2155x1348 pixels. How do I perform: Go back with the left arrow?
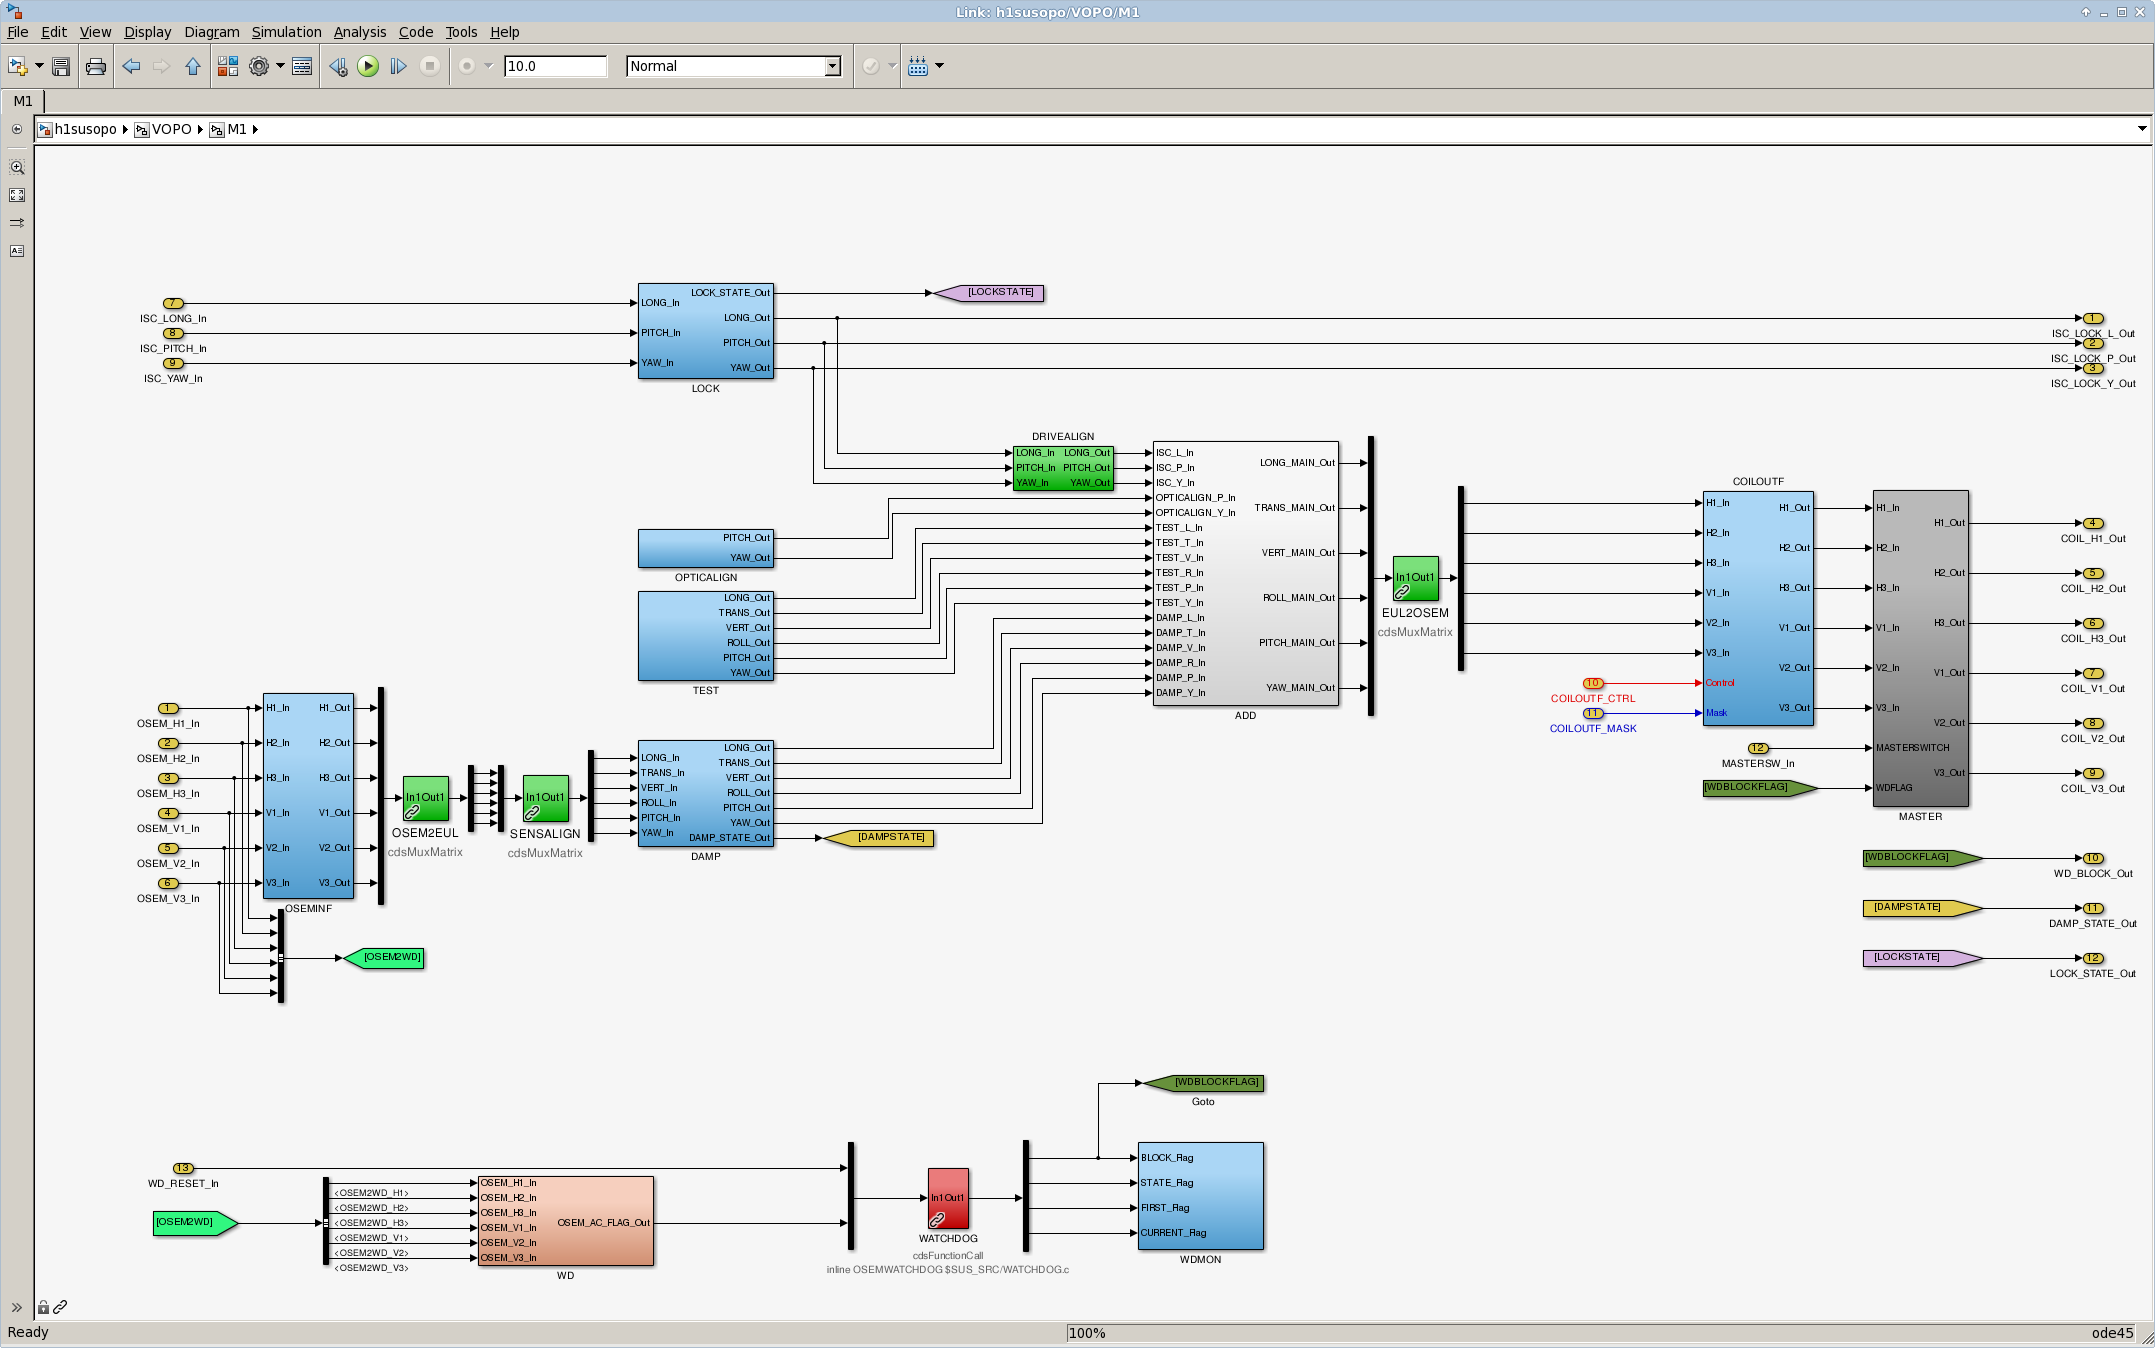[131, 66]
